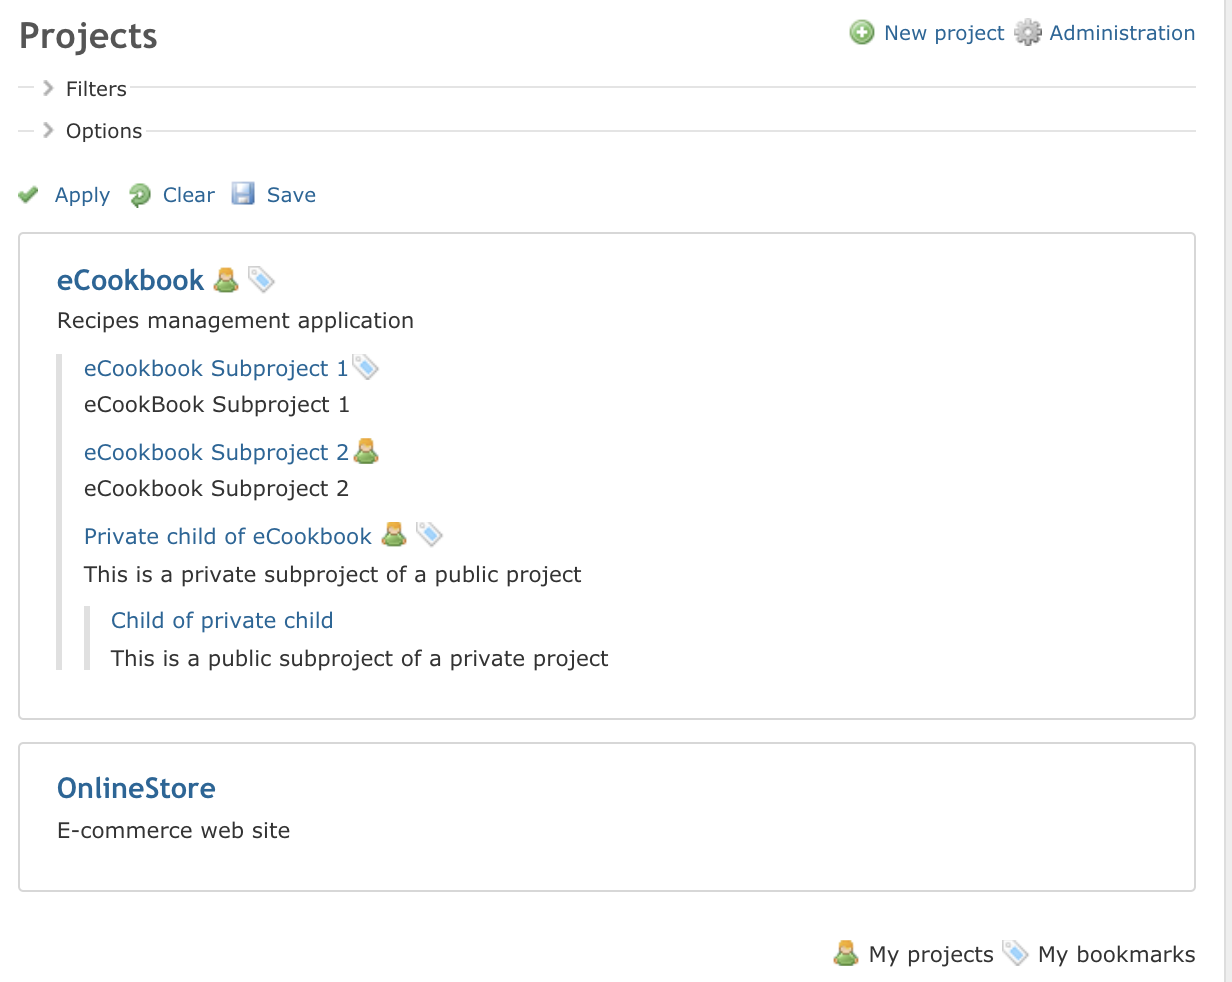Click the My bookmarks legend tag icon
1232x982 pixels.
pos(1015,954)
